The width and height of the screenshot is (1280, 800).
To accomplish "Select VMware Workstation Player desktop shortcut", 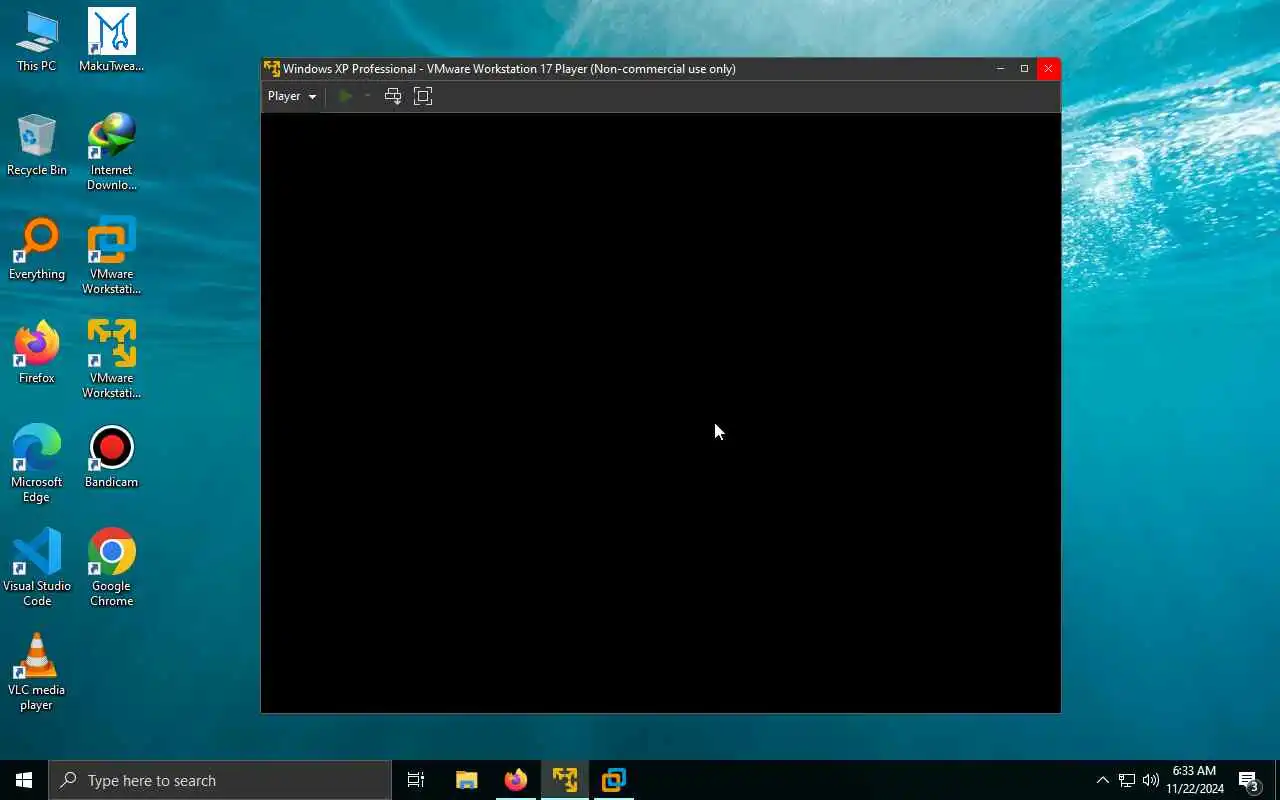I will [111, 360].
